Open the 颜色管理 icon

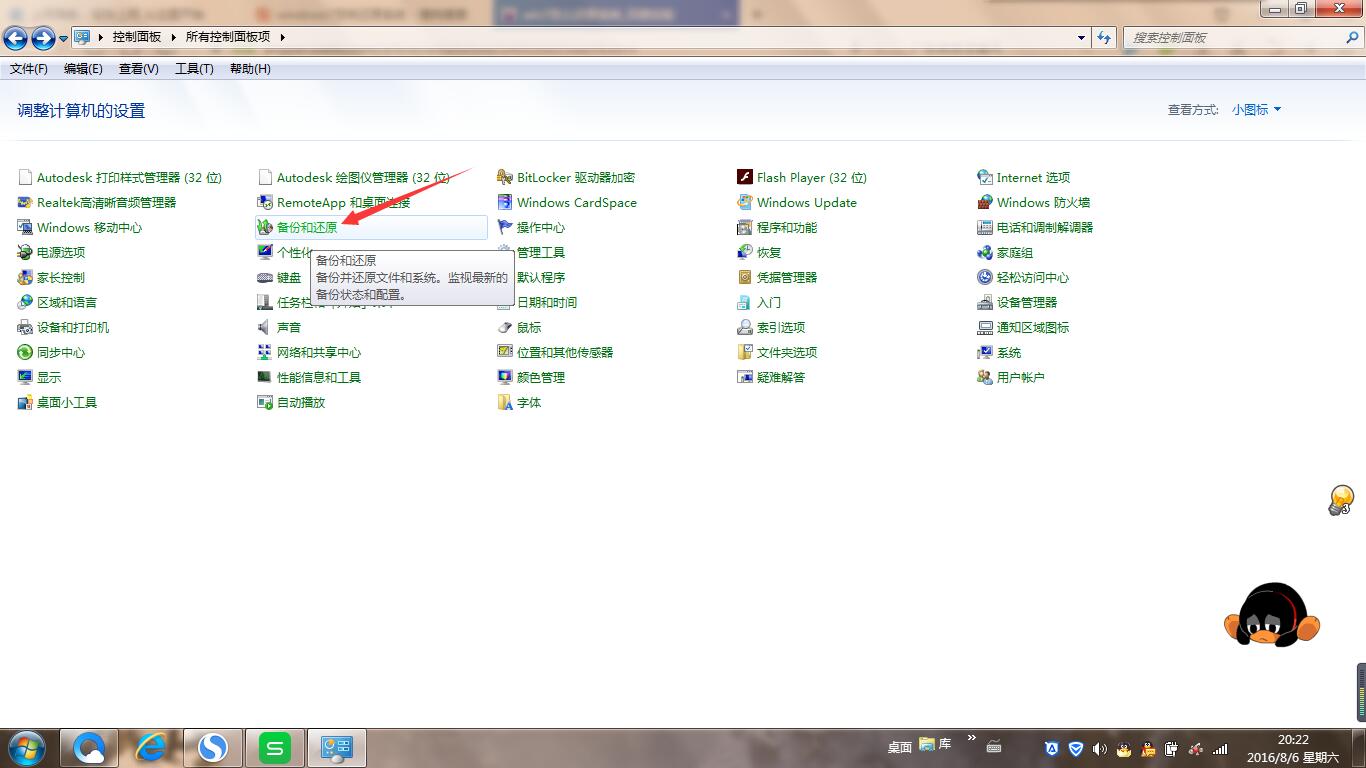point(505,377)
